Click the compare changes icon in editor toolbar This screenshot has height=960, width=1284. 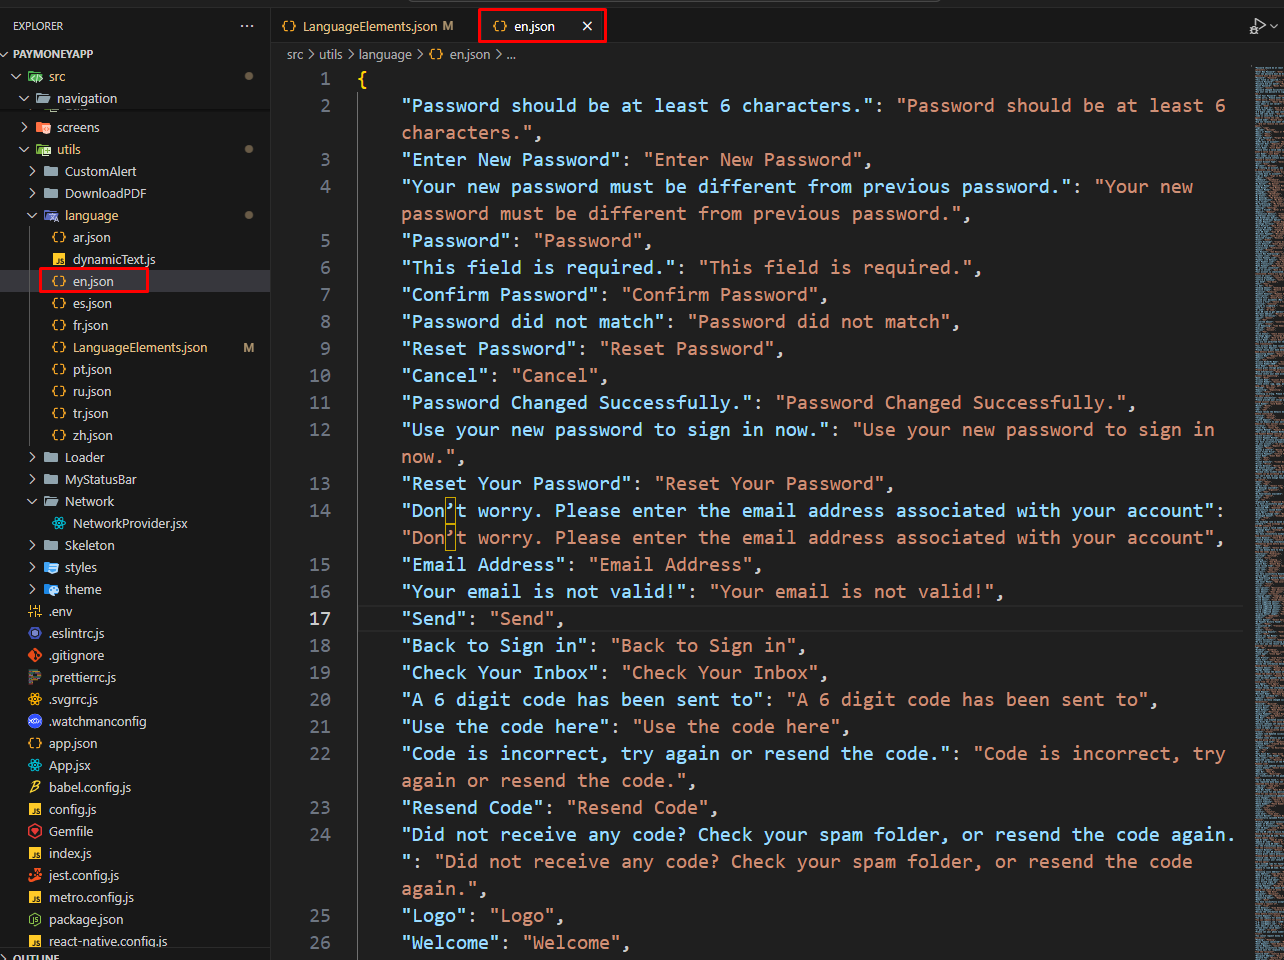pos(1257,26)
